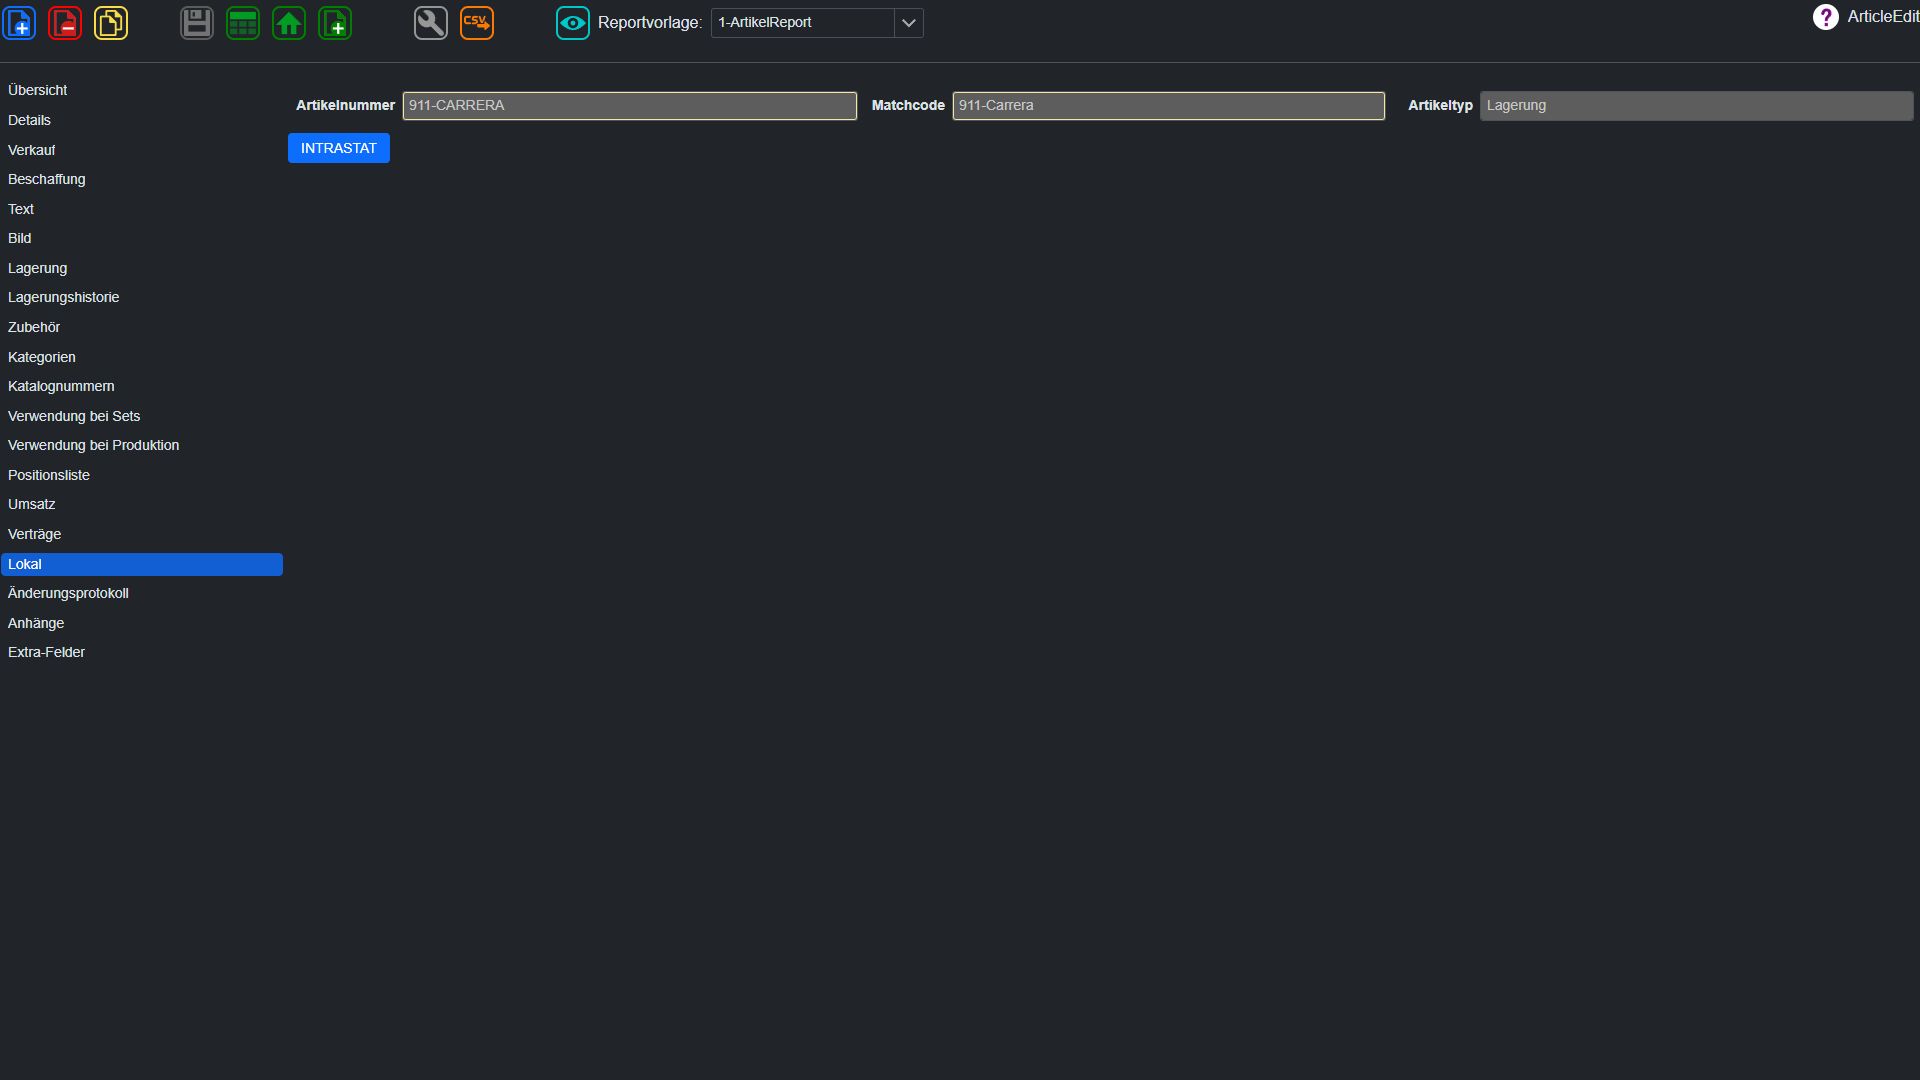Click the green home icon

(x=289, y=23)
